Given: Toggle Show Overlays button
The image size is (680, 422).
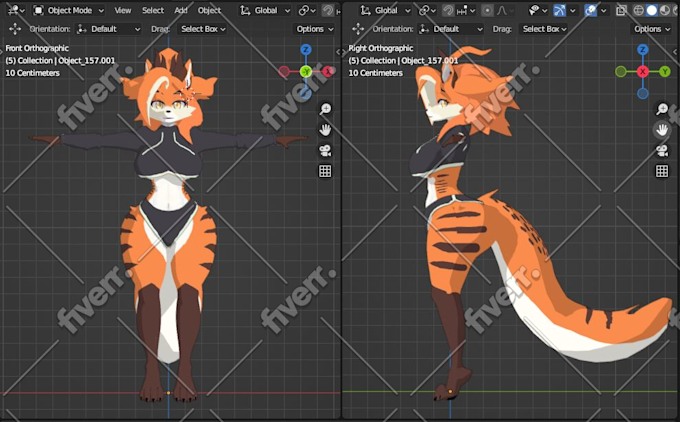Looking at the screenshot, I should click(591, 10).
